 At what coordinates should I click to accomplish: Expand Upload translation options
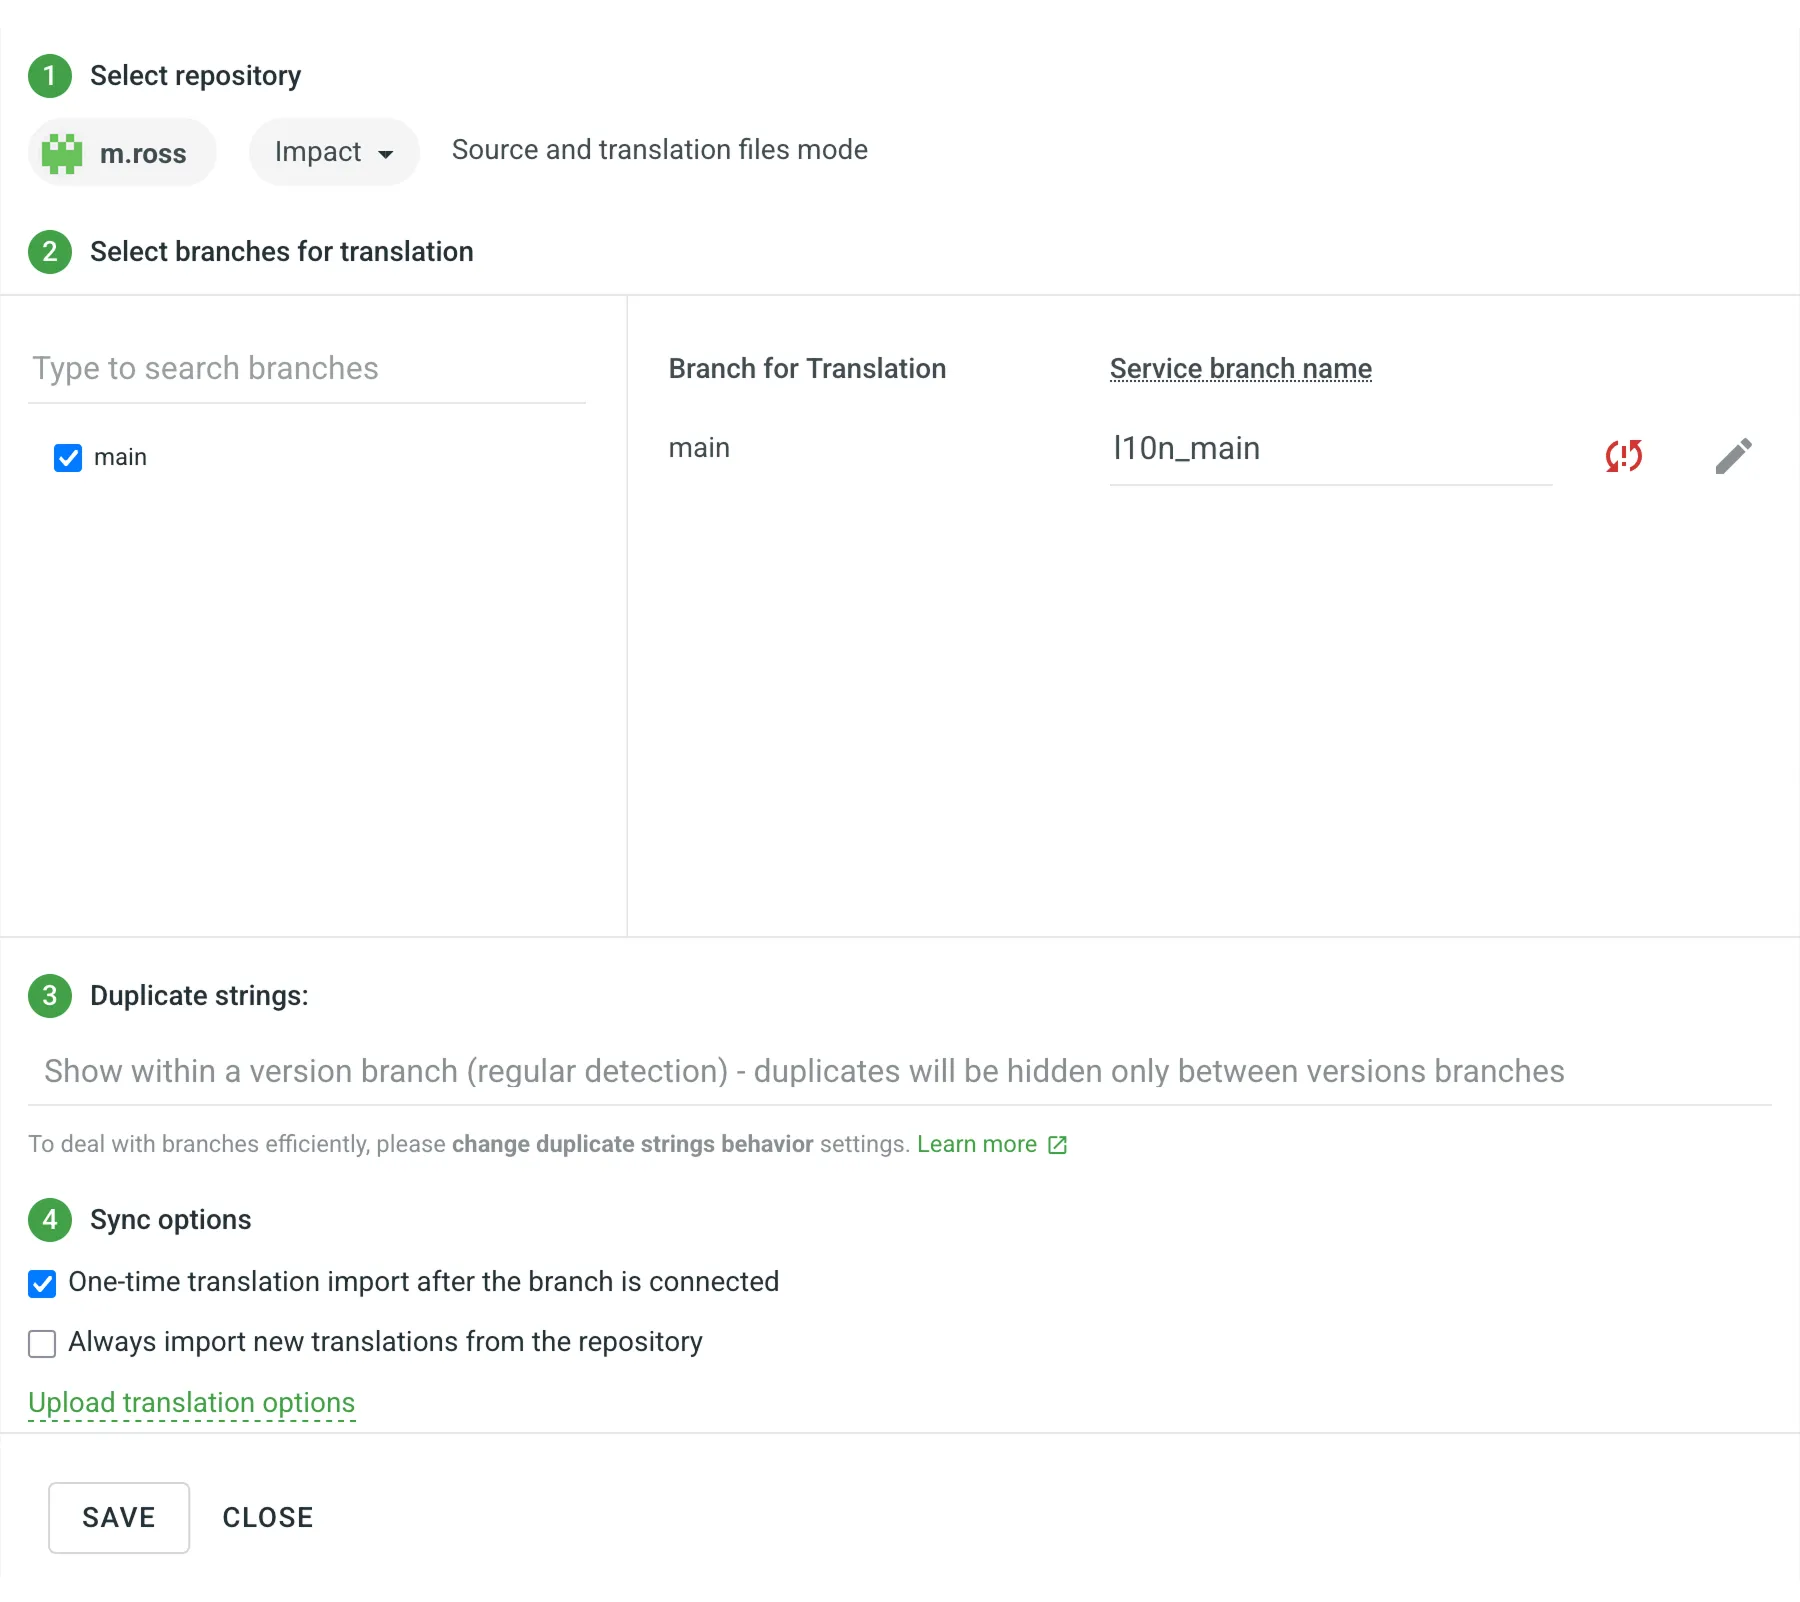click(x=192, y=1402)
